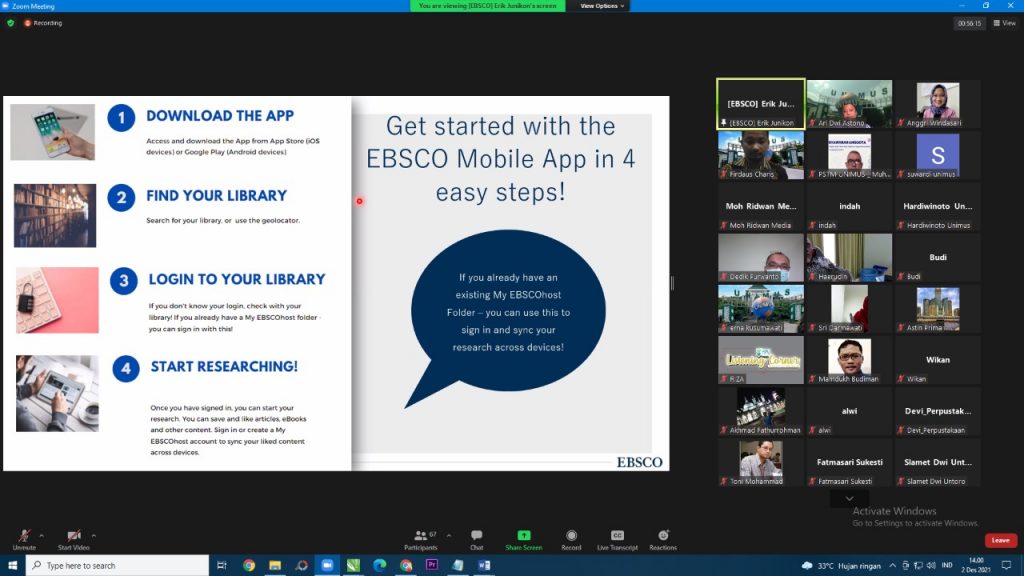Viewport: 1024px width, 576px height.
Task: Select Firdaus Charis's video tile
Action: point(761,155)
